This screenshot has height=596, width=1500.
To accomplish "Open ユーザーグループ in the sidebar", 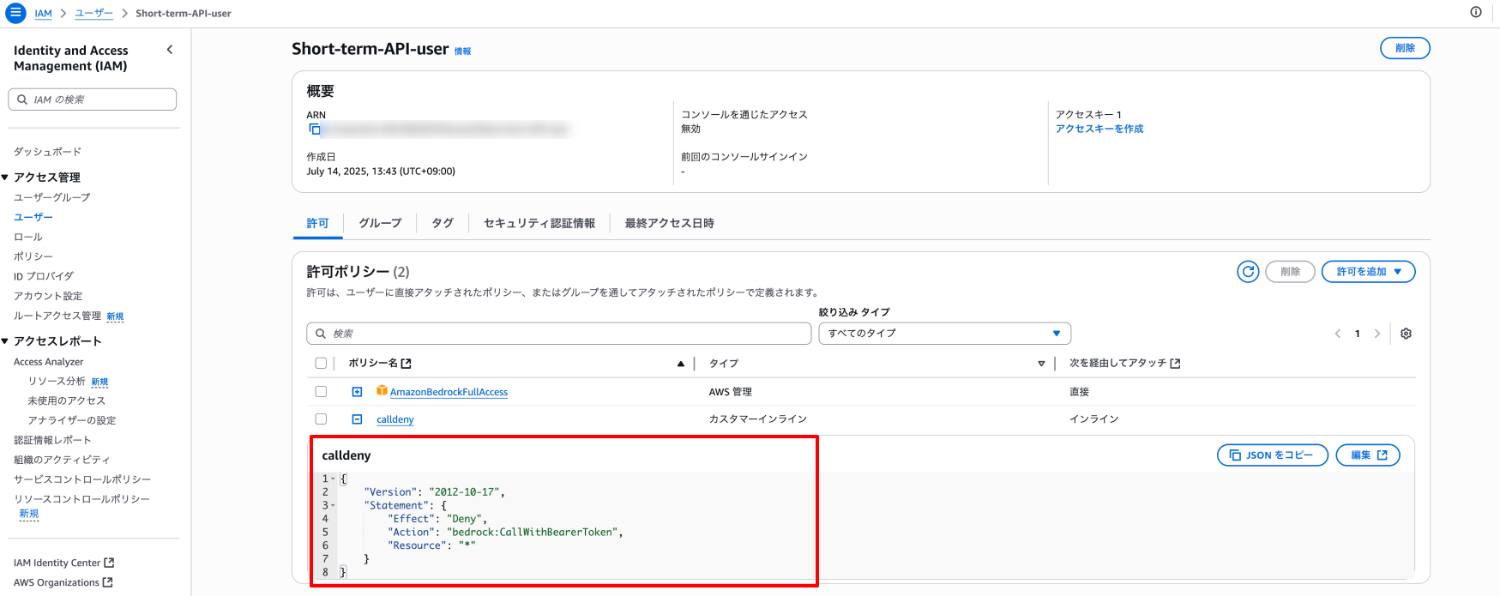I will coord(52,197).
